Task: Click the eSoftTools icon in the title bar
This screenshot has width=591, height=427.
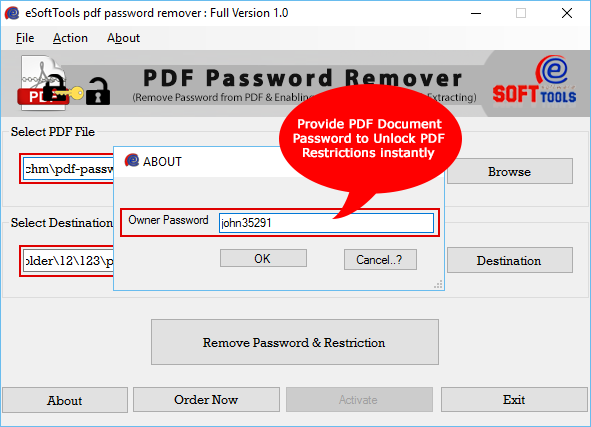Action: pos(12,13)
